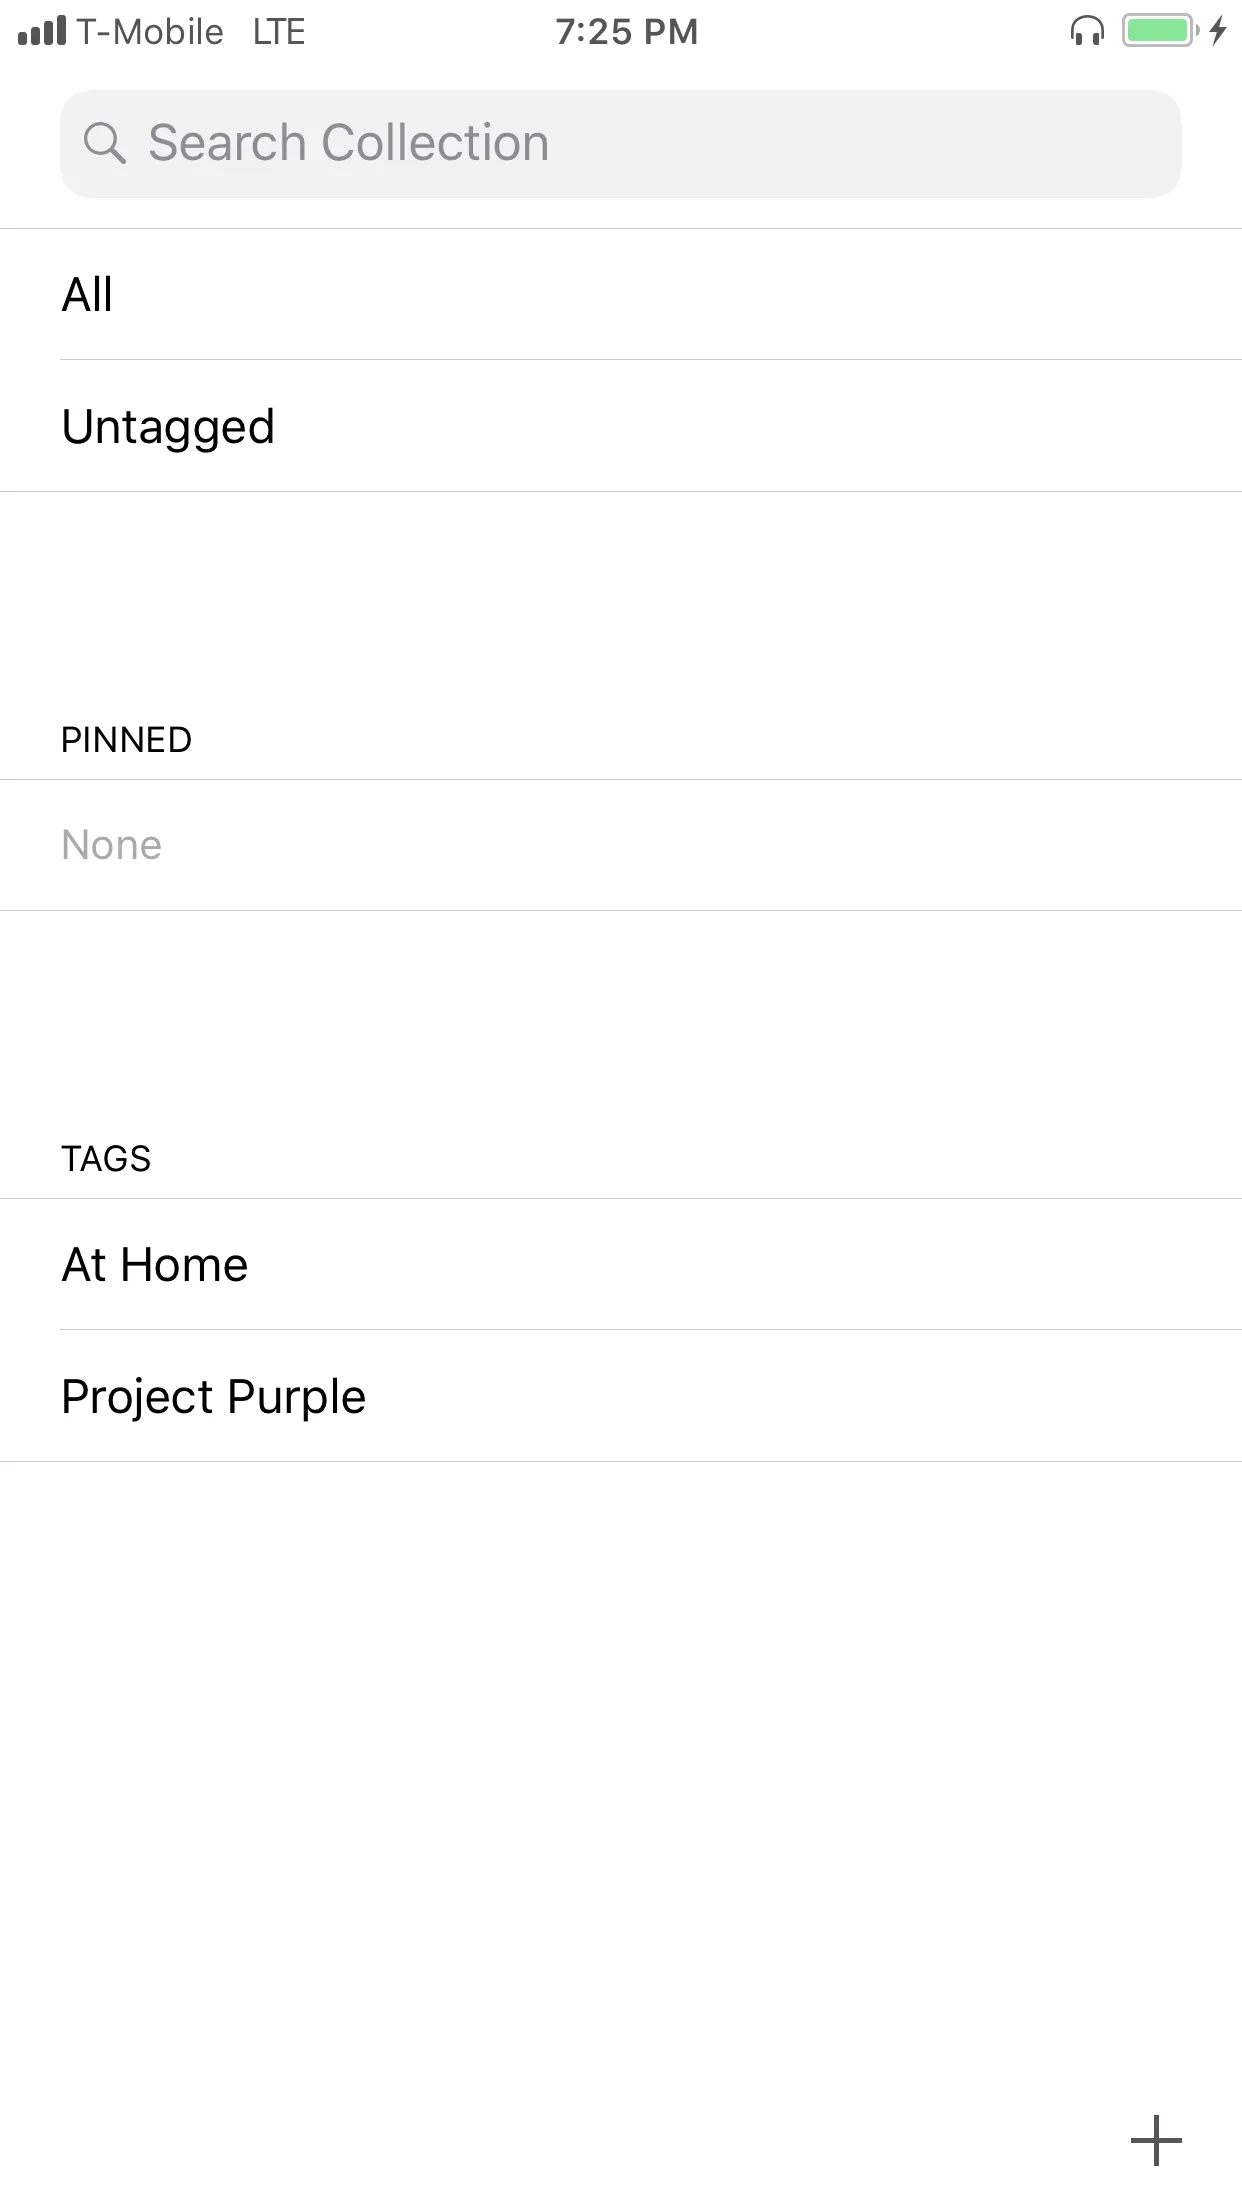Tap the battery indicator icon
The image size is (1242, 2208).
point(1160,31)
